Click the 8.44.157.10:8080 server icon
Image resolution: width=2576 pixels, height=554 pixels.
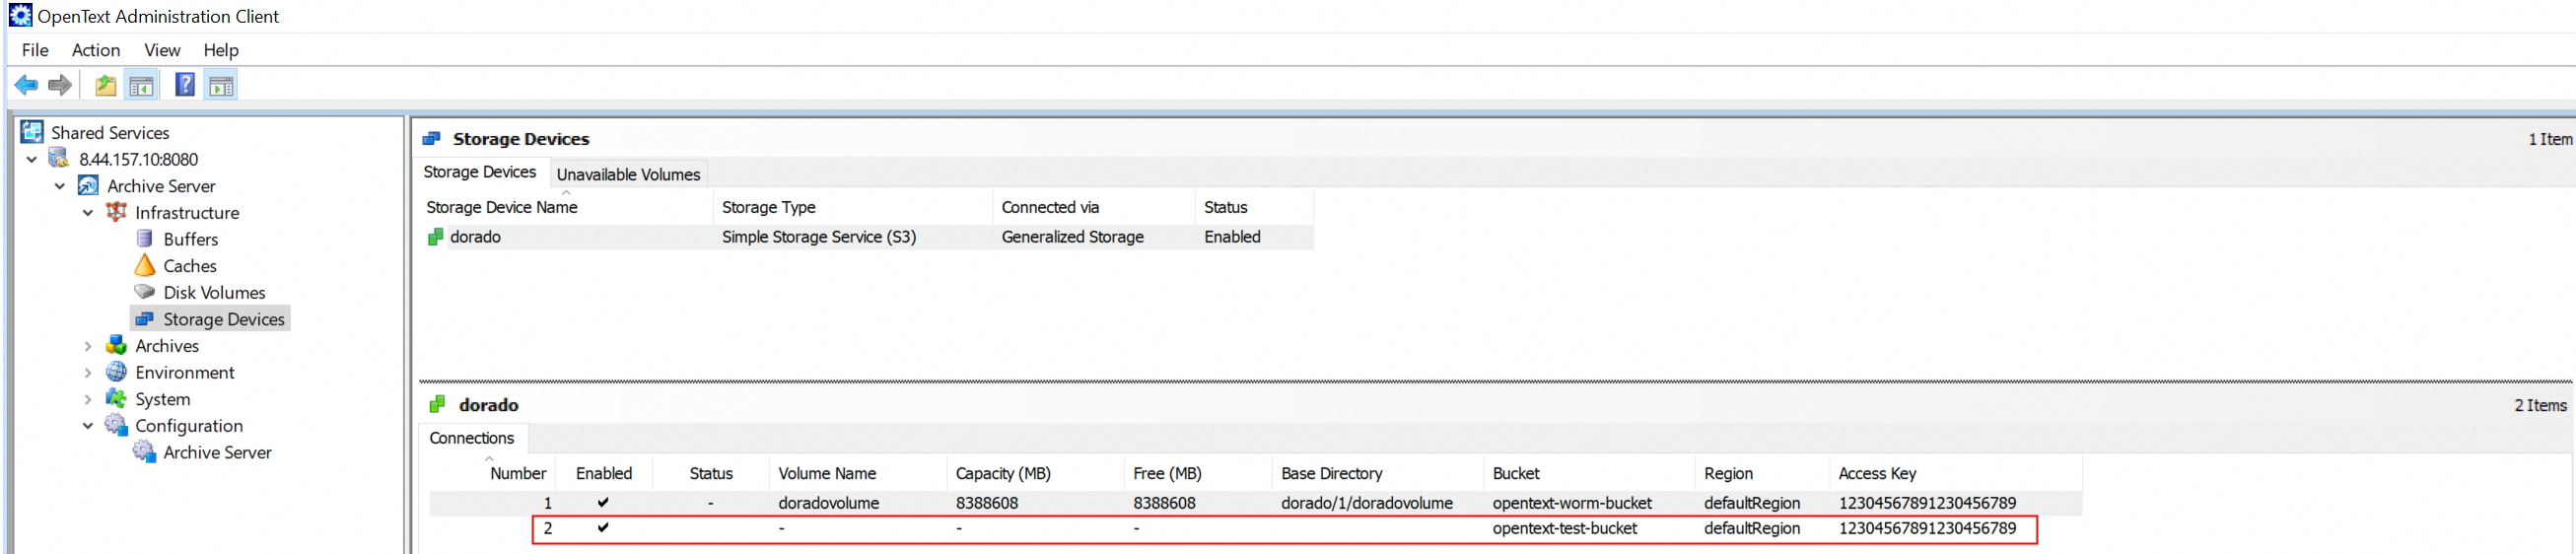60,159
